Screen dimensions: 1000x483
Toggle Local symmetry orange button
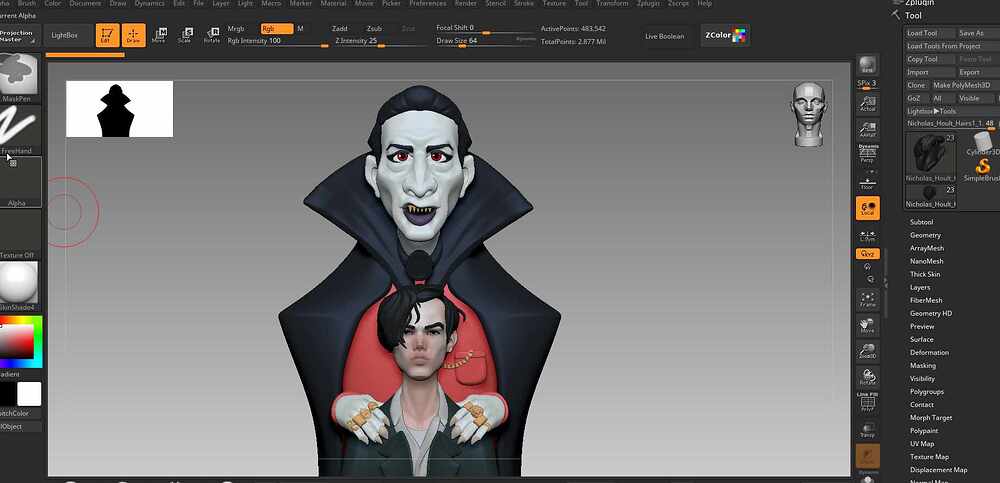coord(867,209)
